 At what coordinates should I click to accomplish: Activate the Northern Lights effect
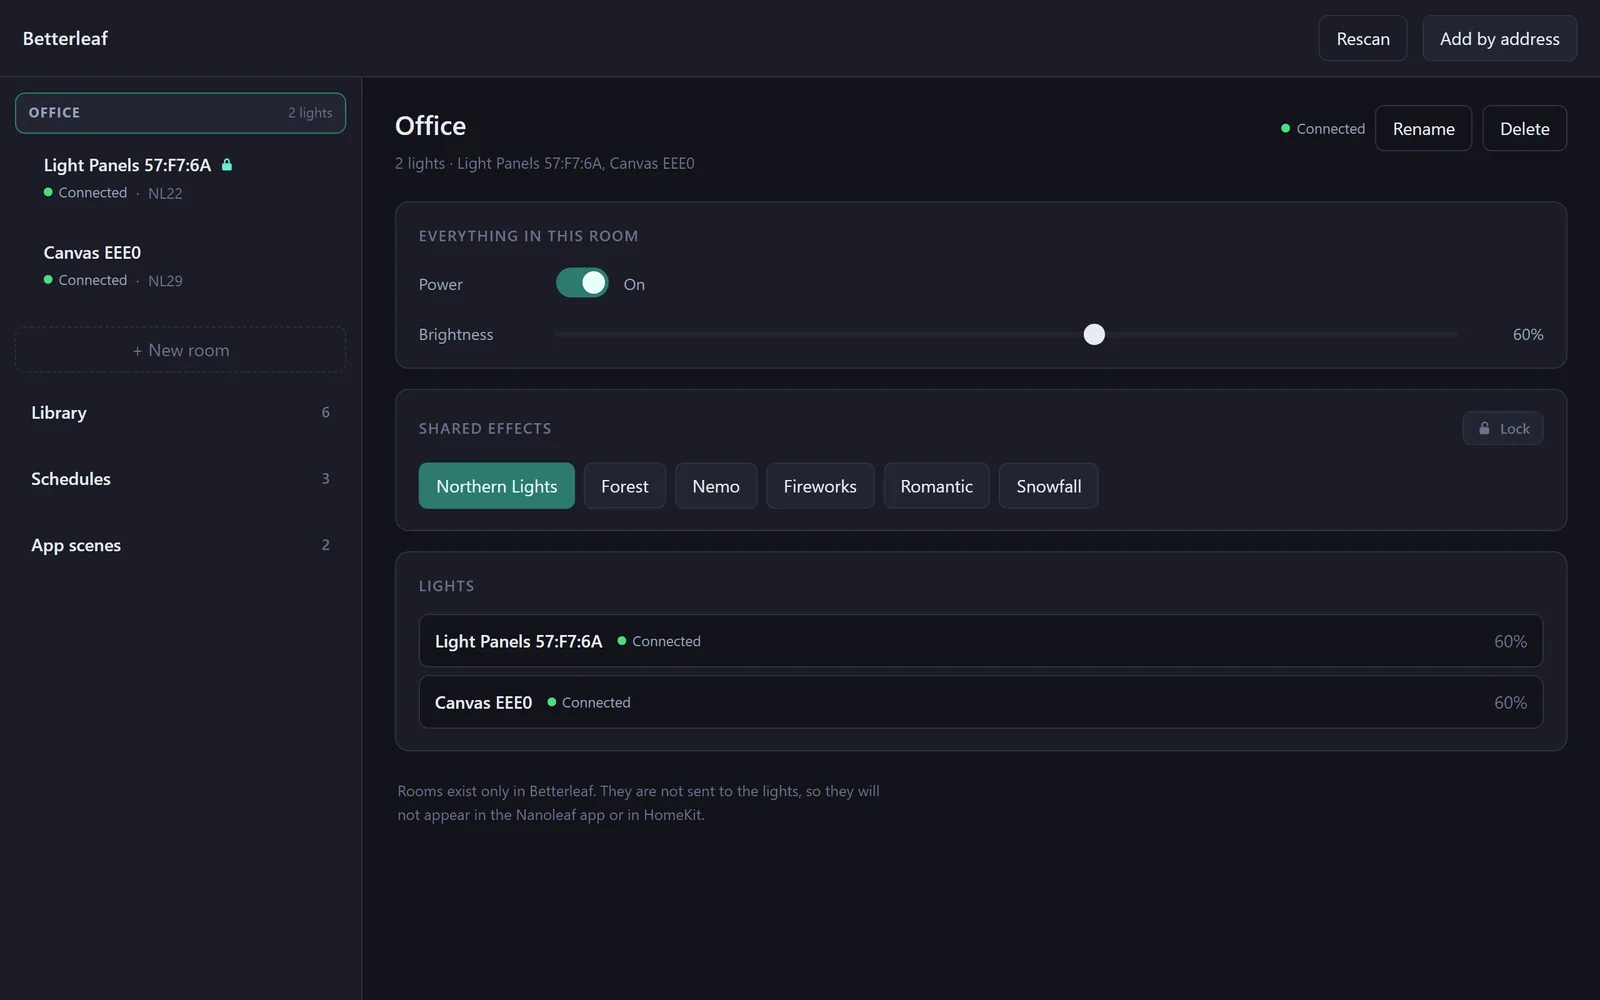point(496,486)
